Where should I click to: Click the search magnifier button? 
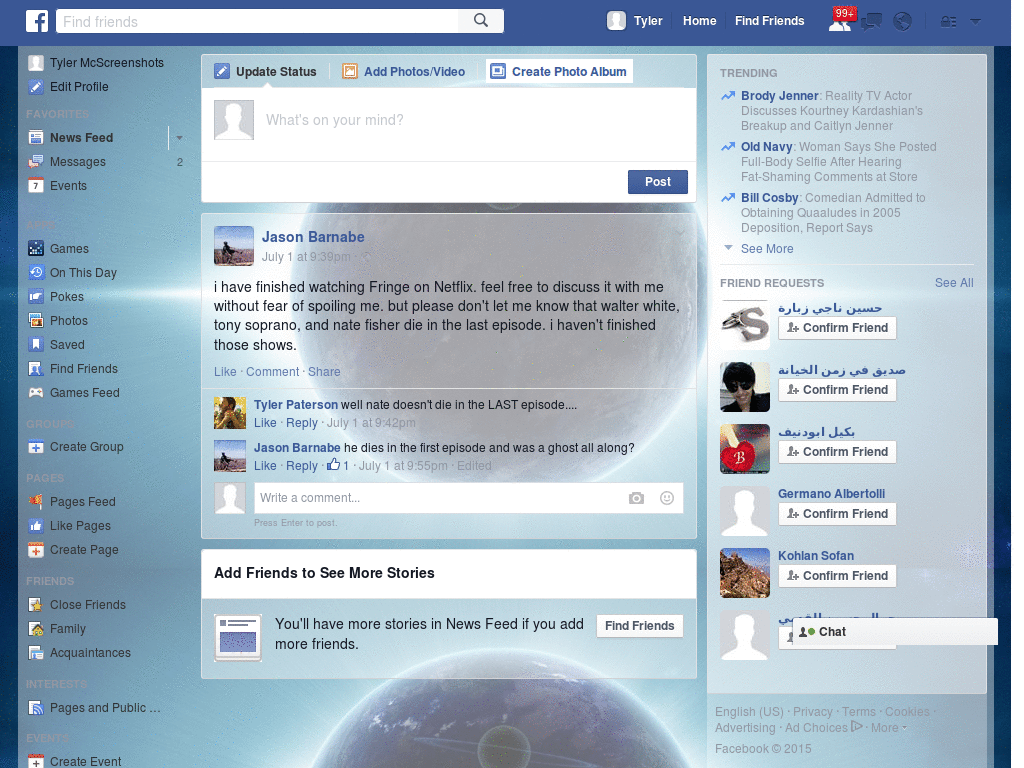(481, 21)
